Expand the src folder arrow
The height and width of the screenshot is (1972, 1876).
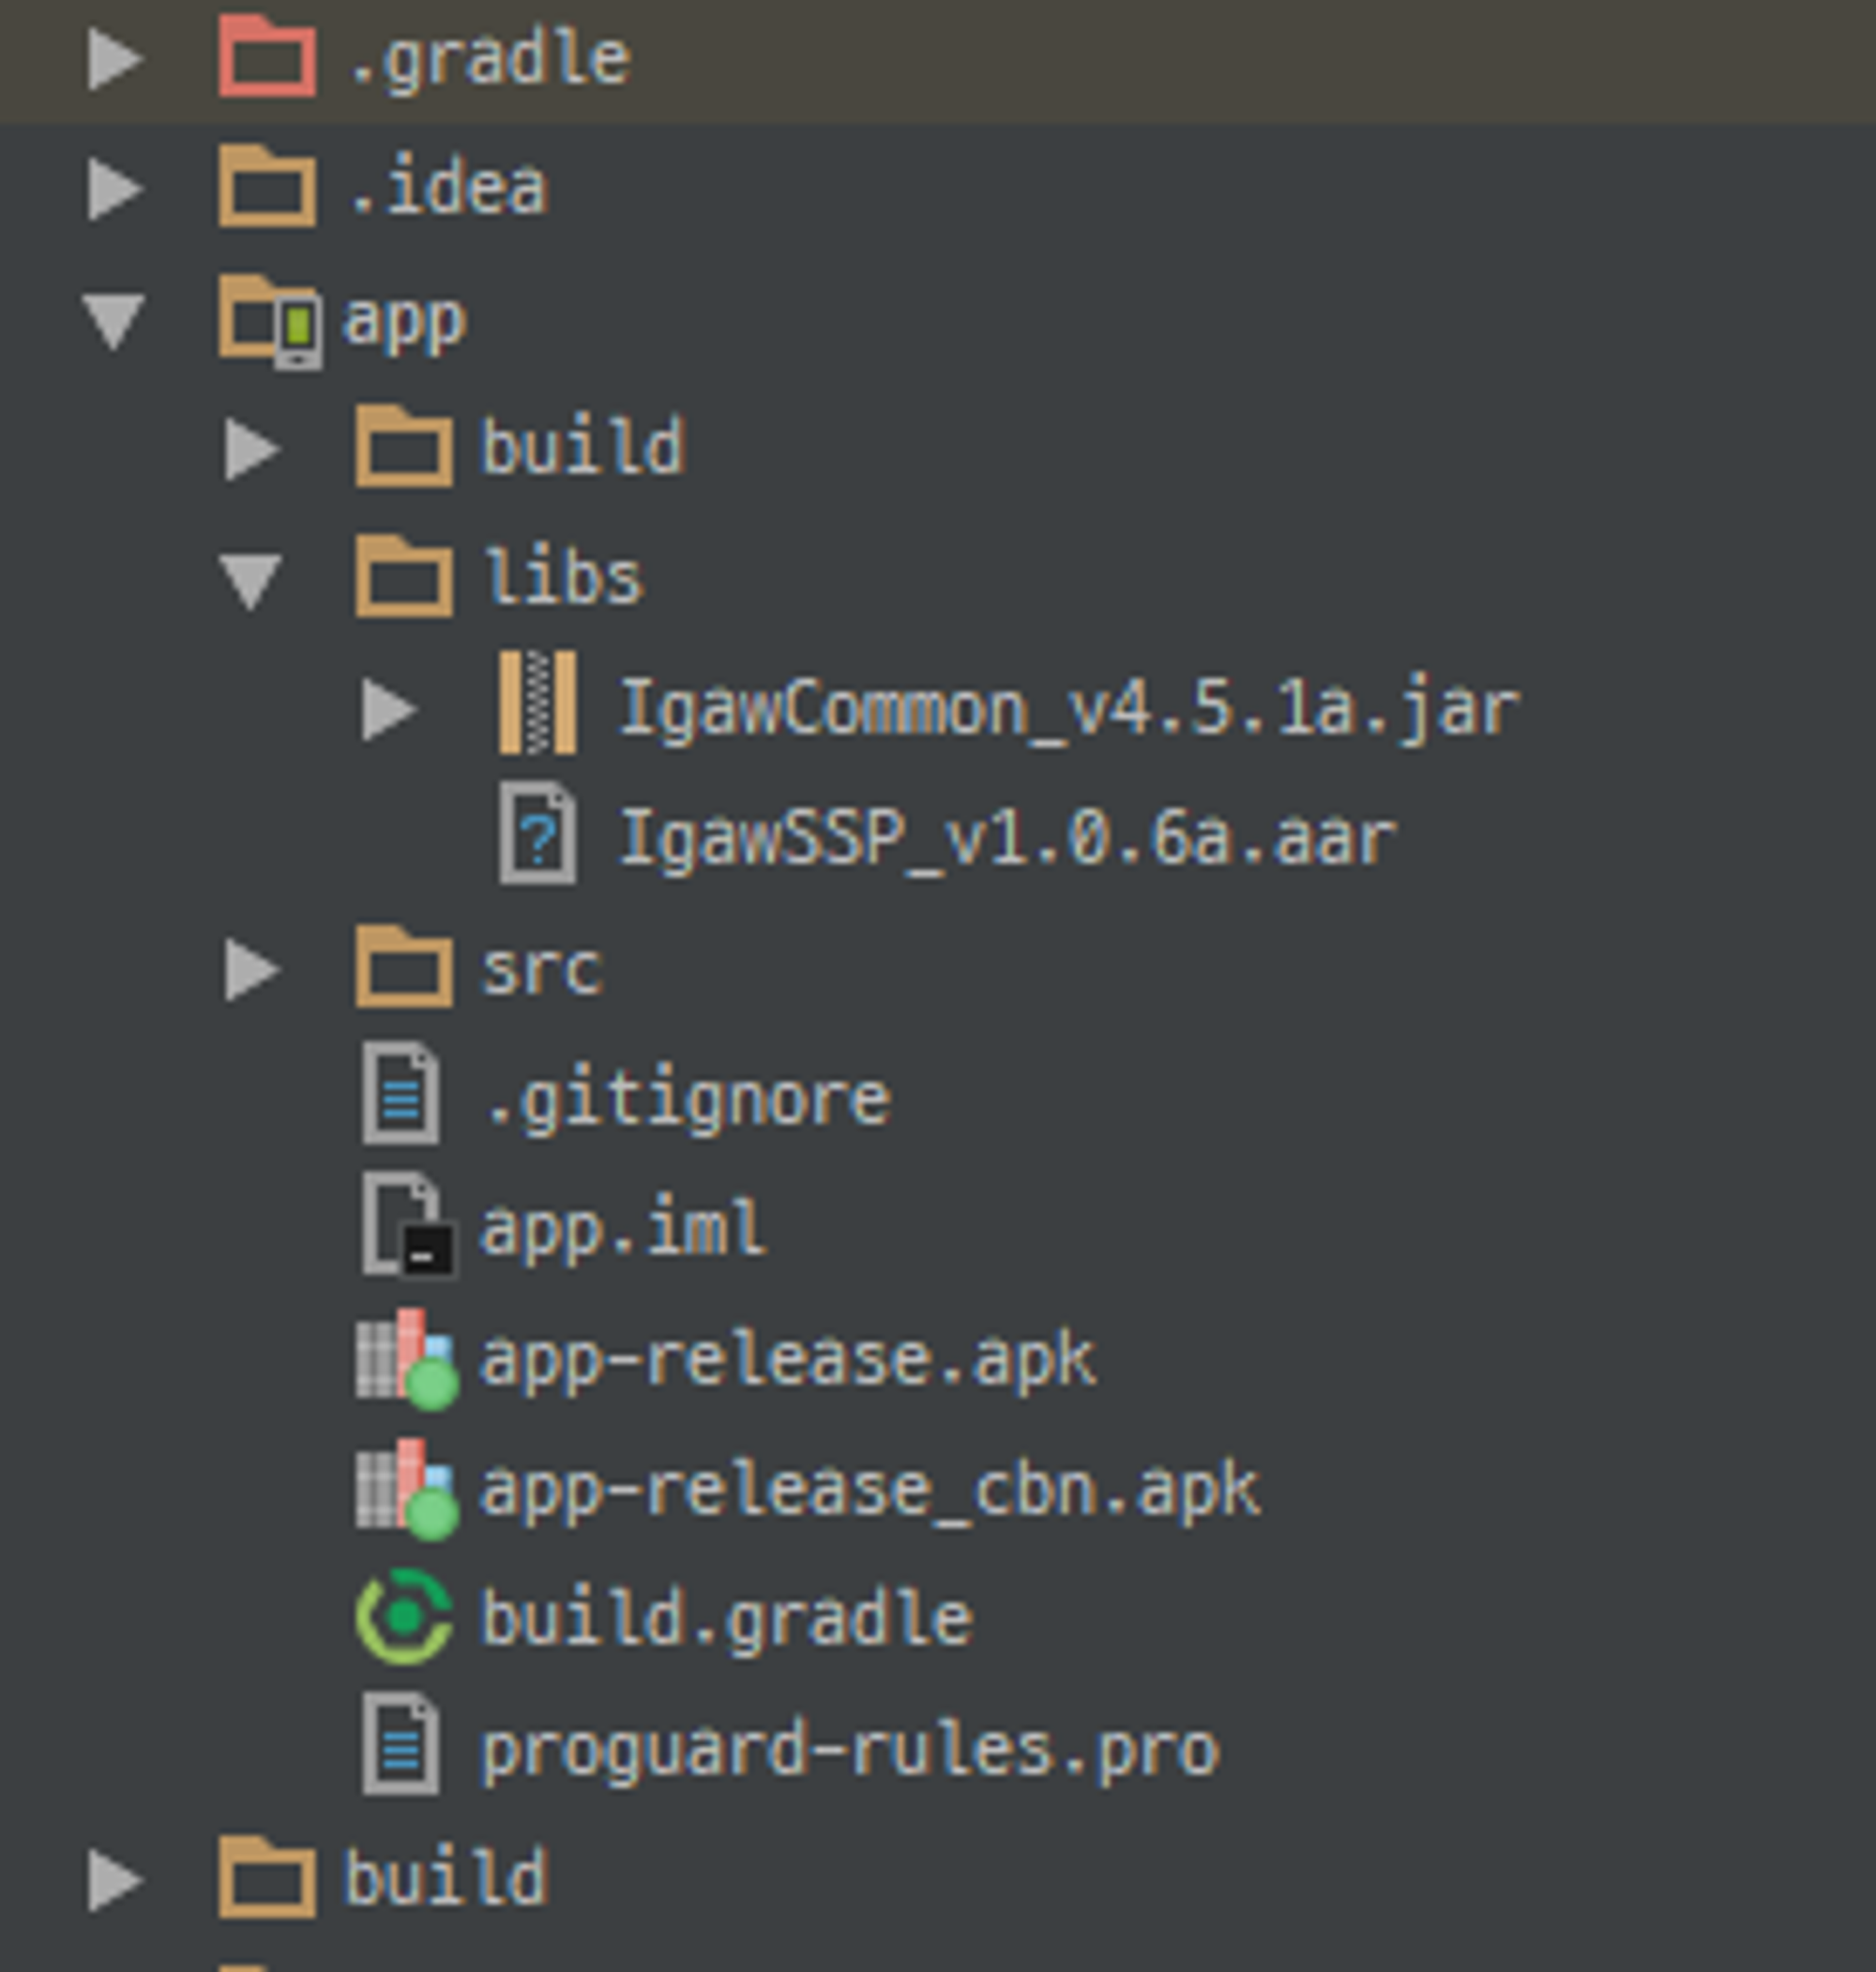(251, 969)
